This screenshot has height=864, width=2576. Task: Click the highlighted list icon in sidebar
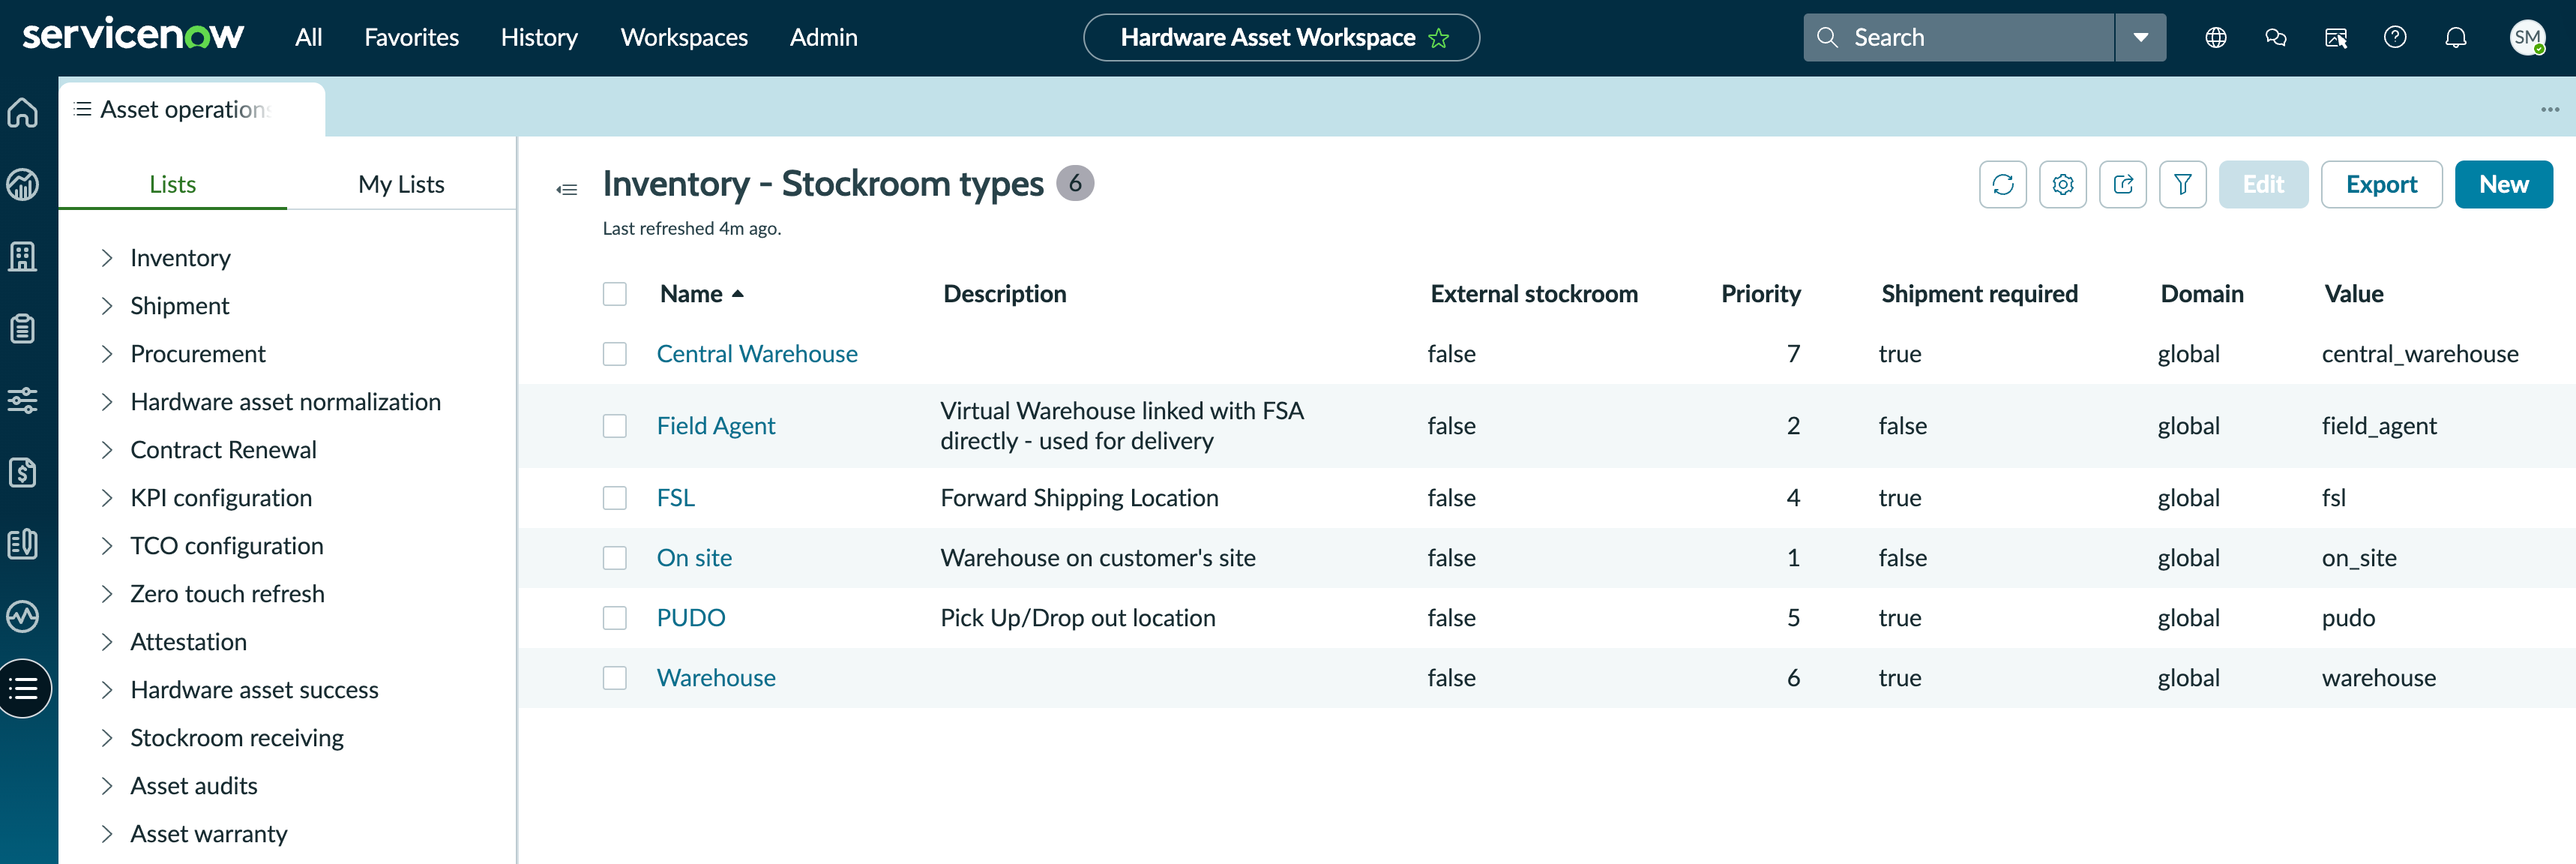(x=23, y=689)
